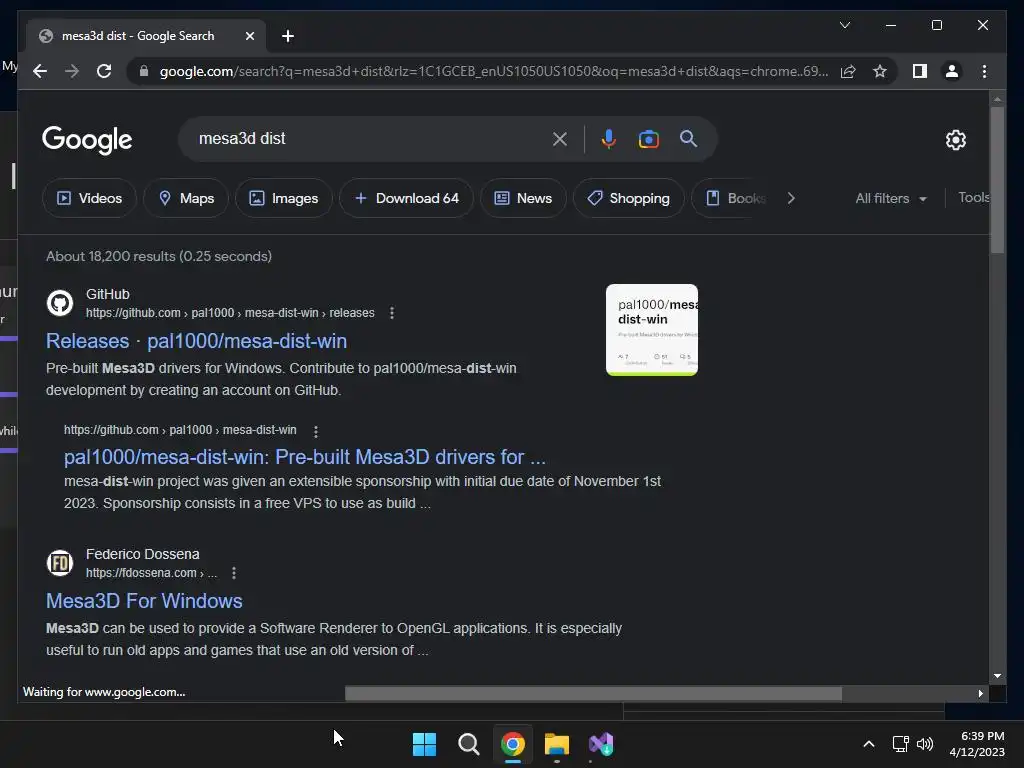Clear the search query text
This screenshot has height=768, width=1024.
560,138
